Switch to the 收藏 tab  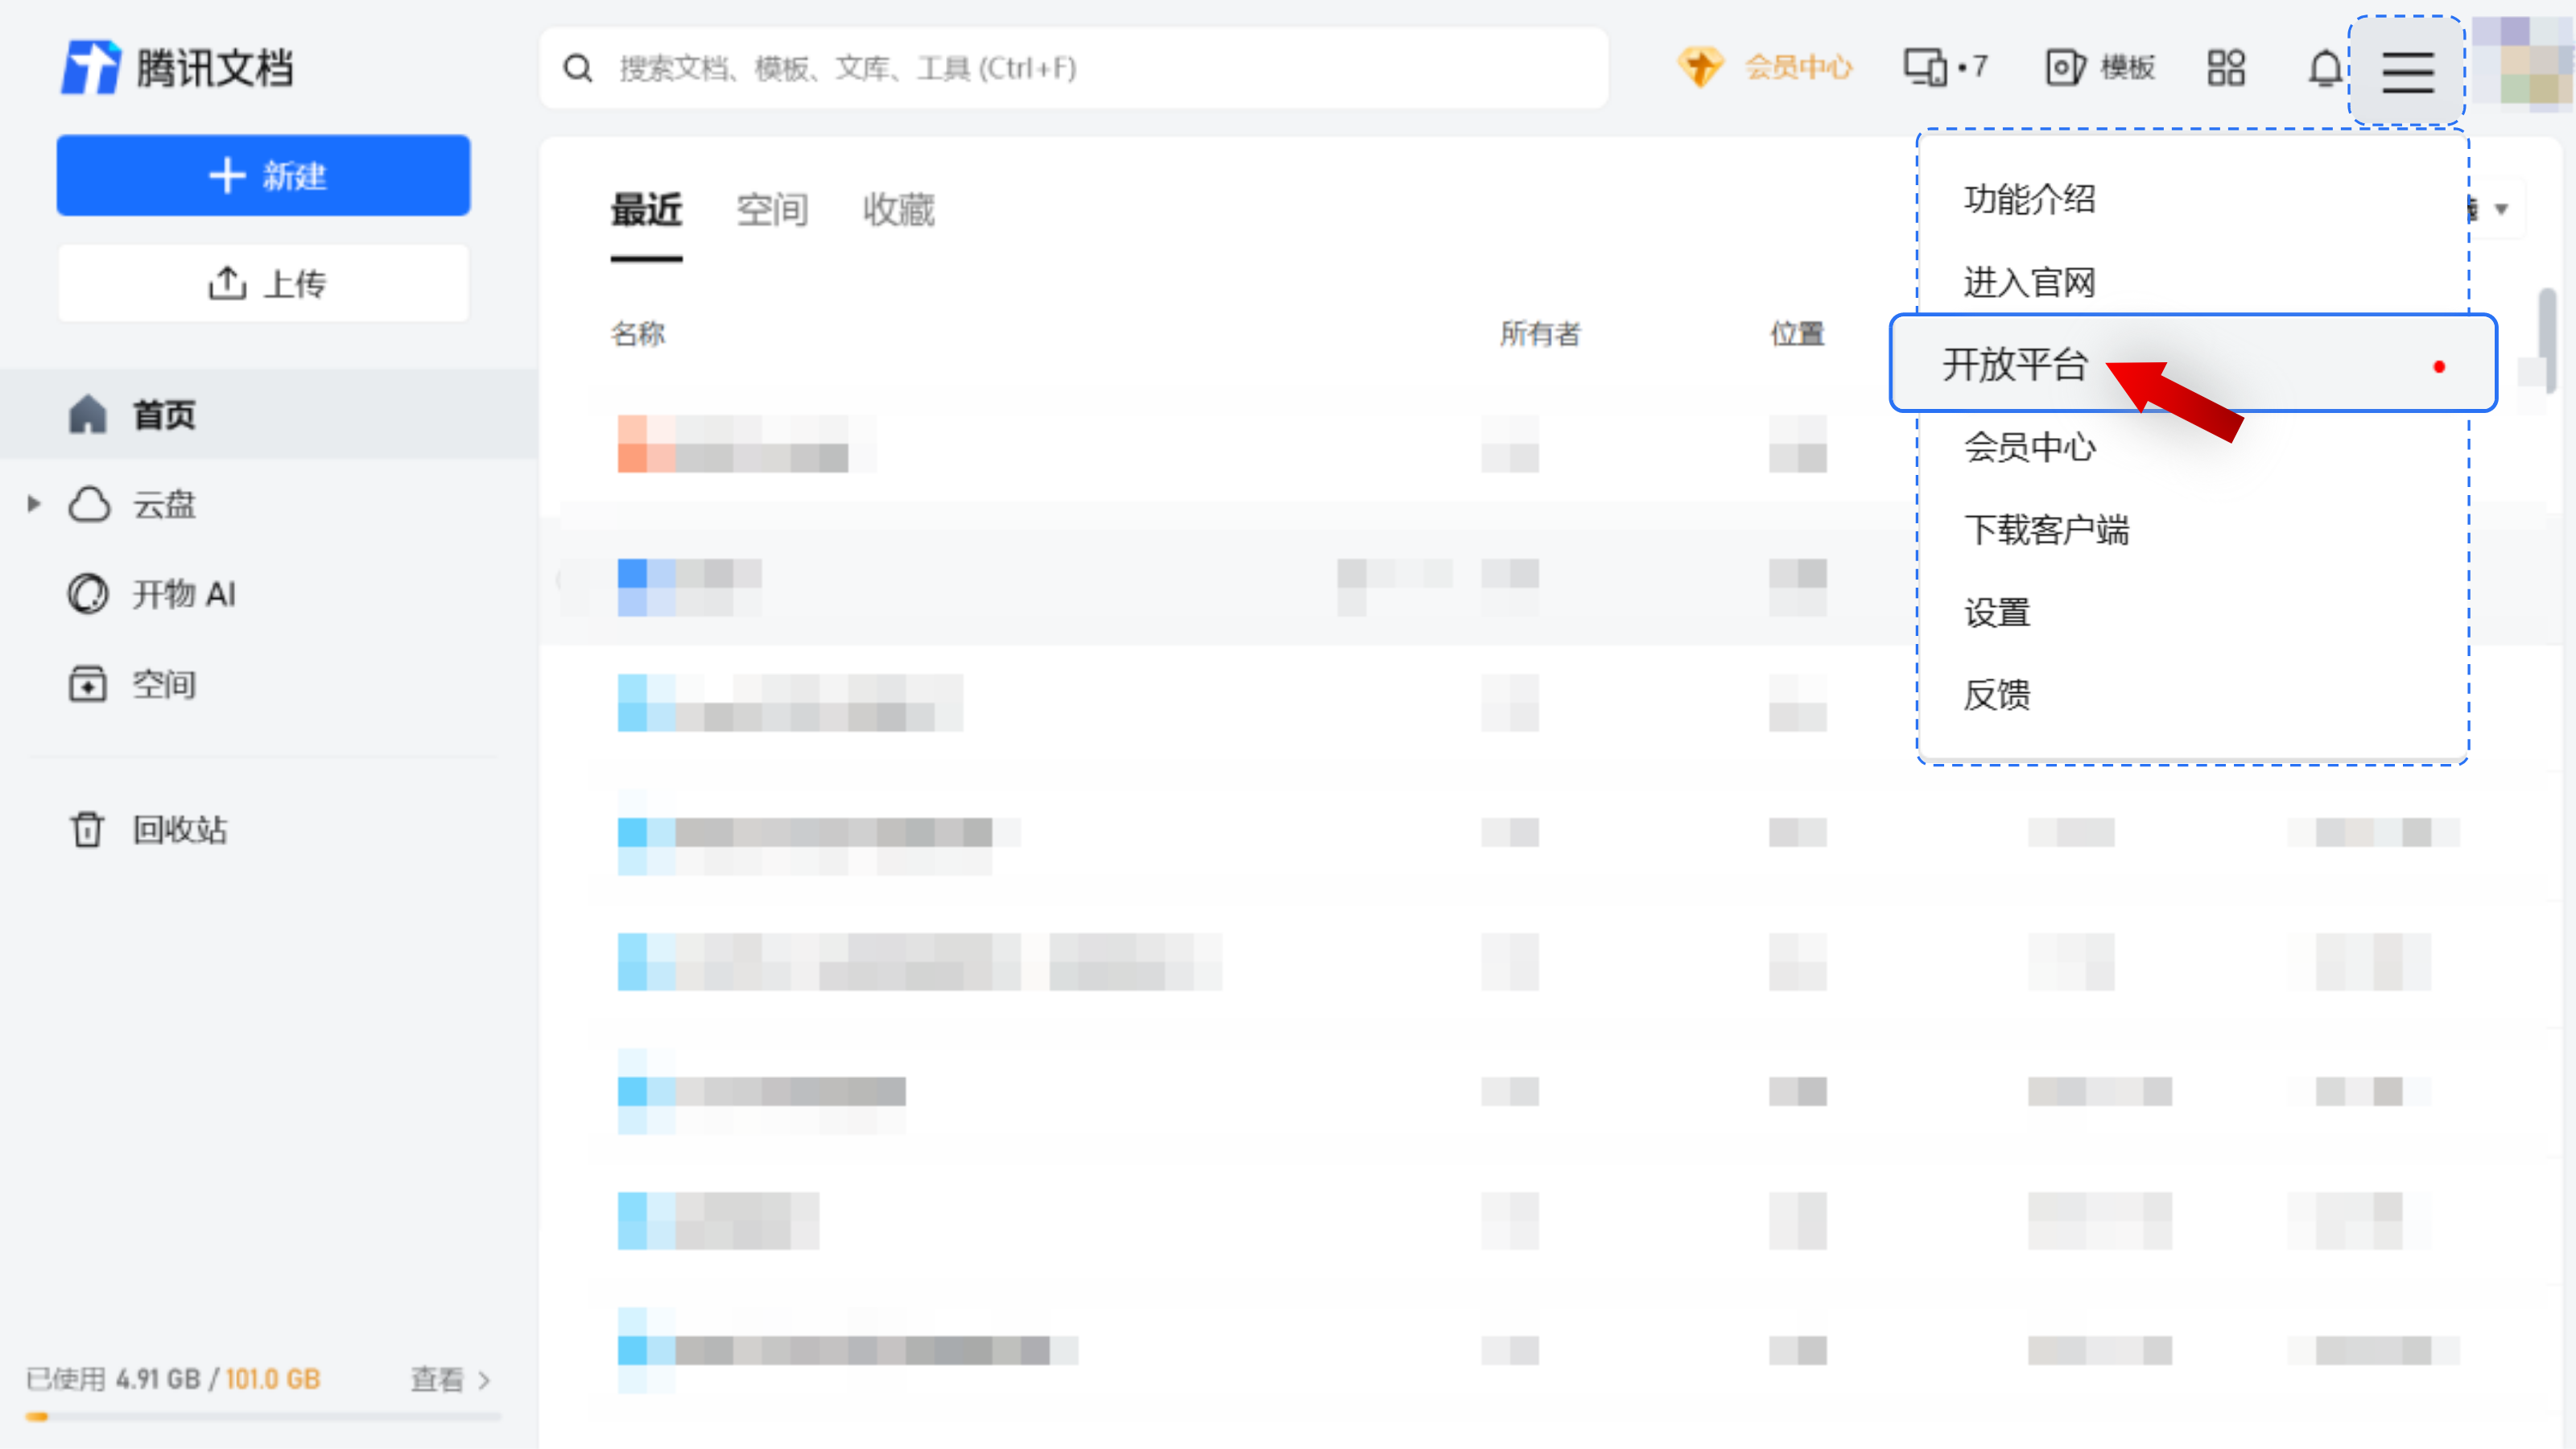898,210
